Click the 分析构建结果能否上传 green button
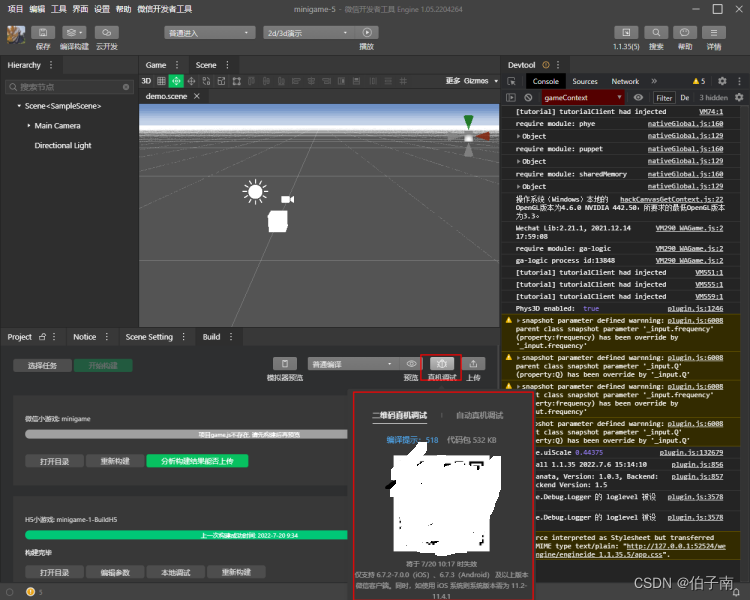Viewport: 750px width, 600px height. [x=197, y=461]
